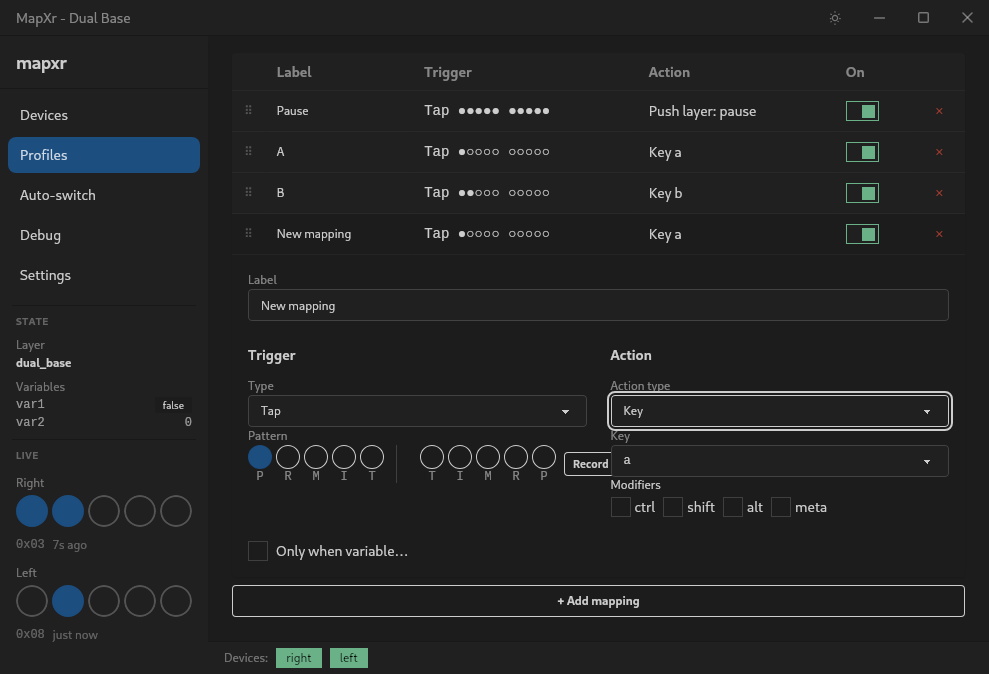Turn off the On switch for mapping A
Image resolution: width=989 pixels, height=674 pixels.
click(x=862, y=152)
